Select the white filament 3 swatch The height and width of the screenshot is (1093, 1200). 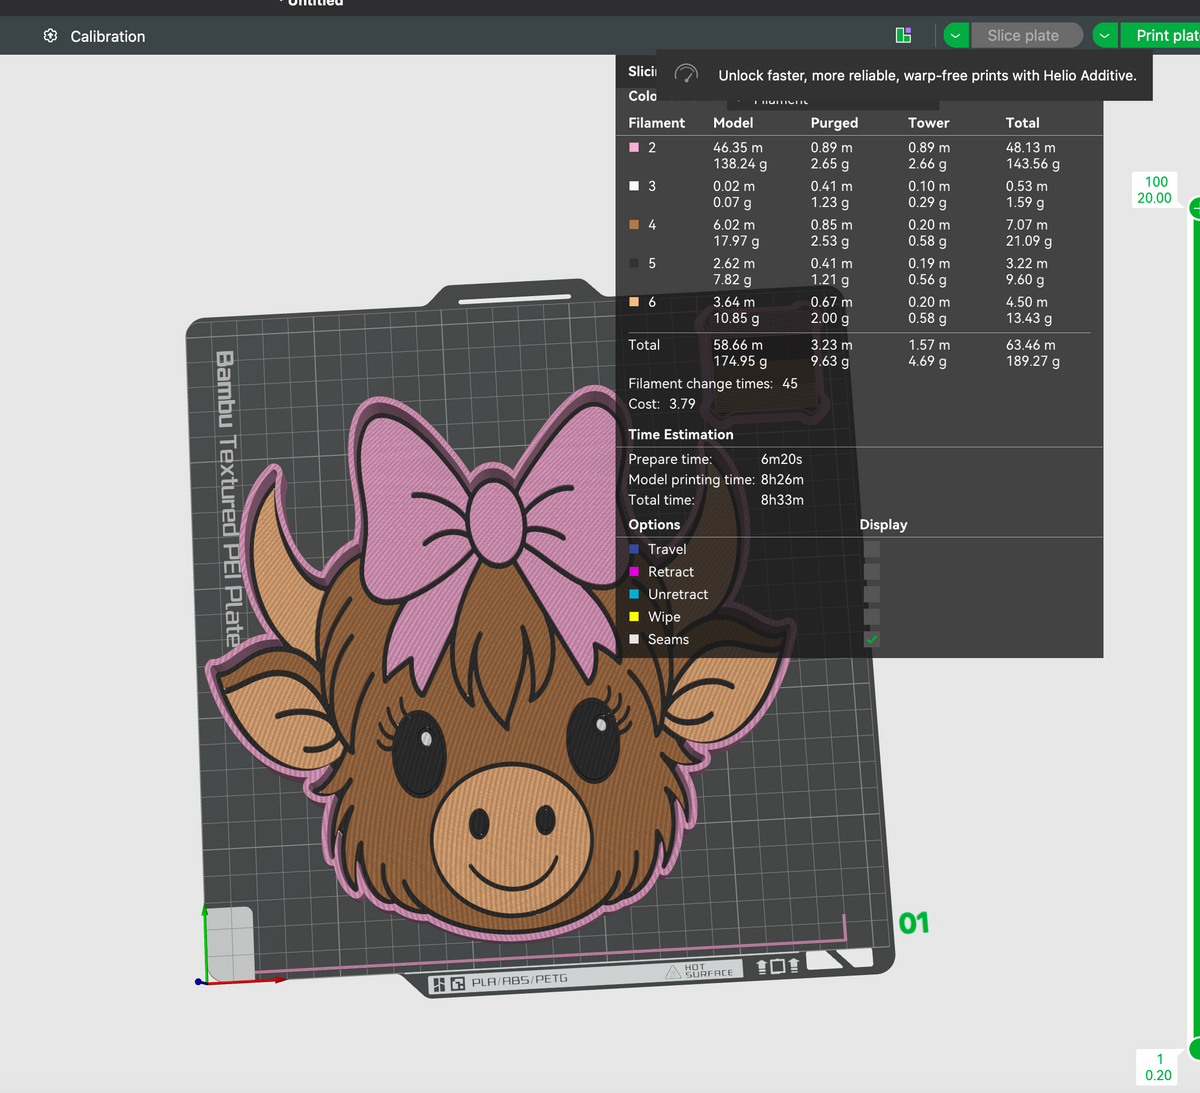[x=634, y=186]
